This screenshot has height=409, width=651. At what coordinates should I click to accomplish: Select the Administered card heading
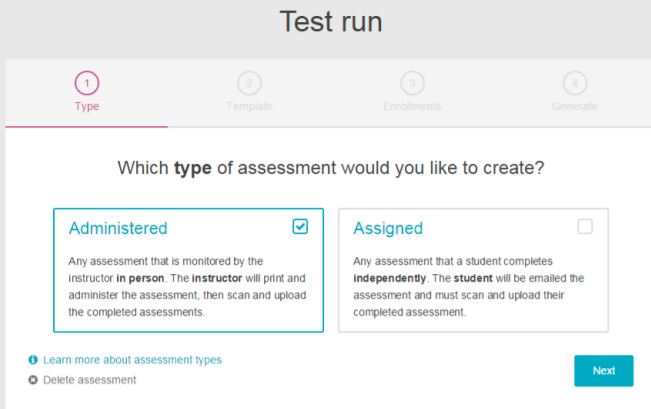pyautogui.click(x=118, y=228)
